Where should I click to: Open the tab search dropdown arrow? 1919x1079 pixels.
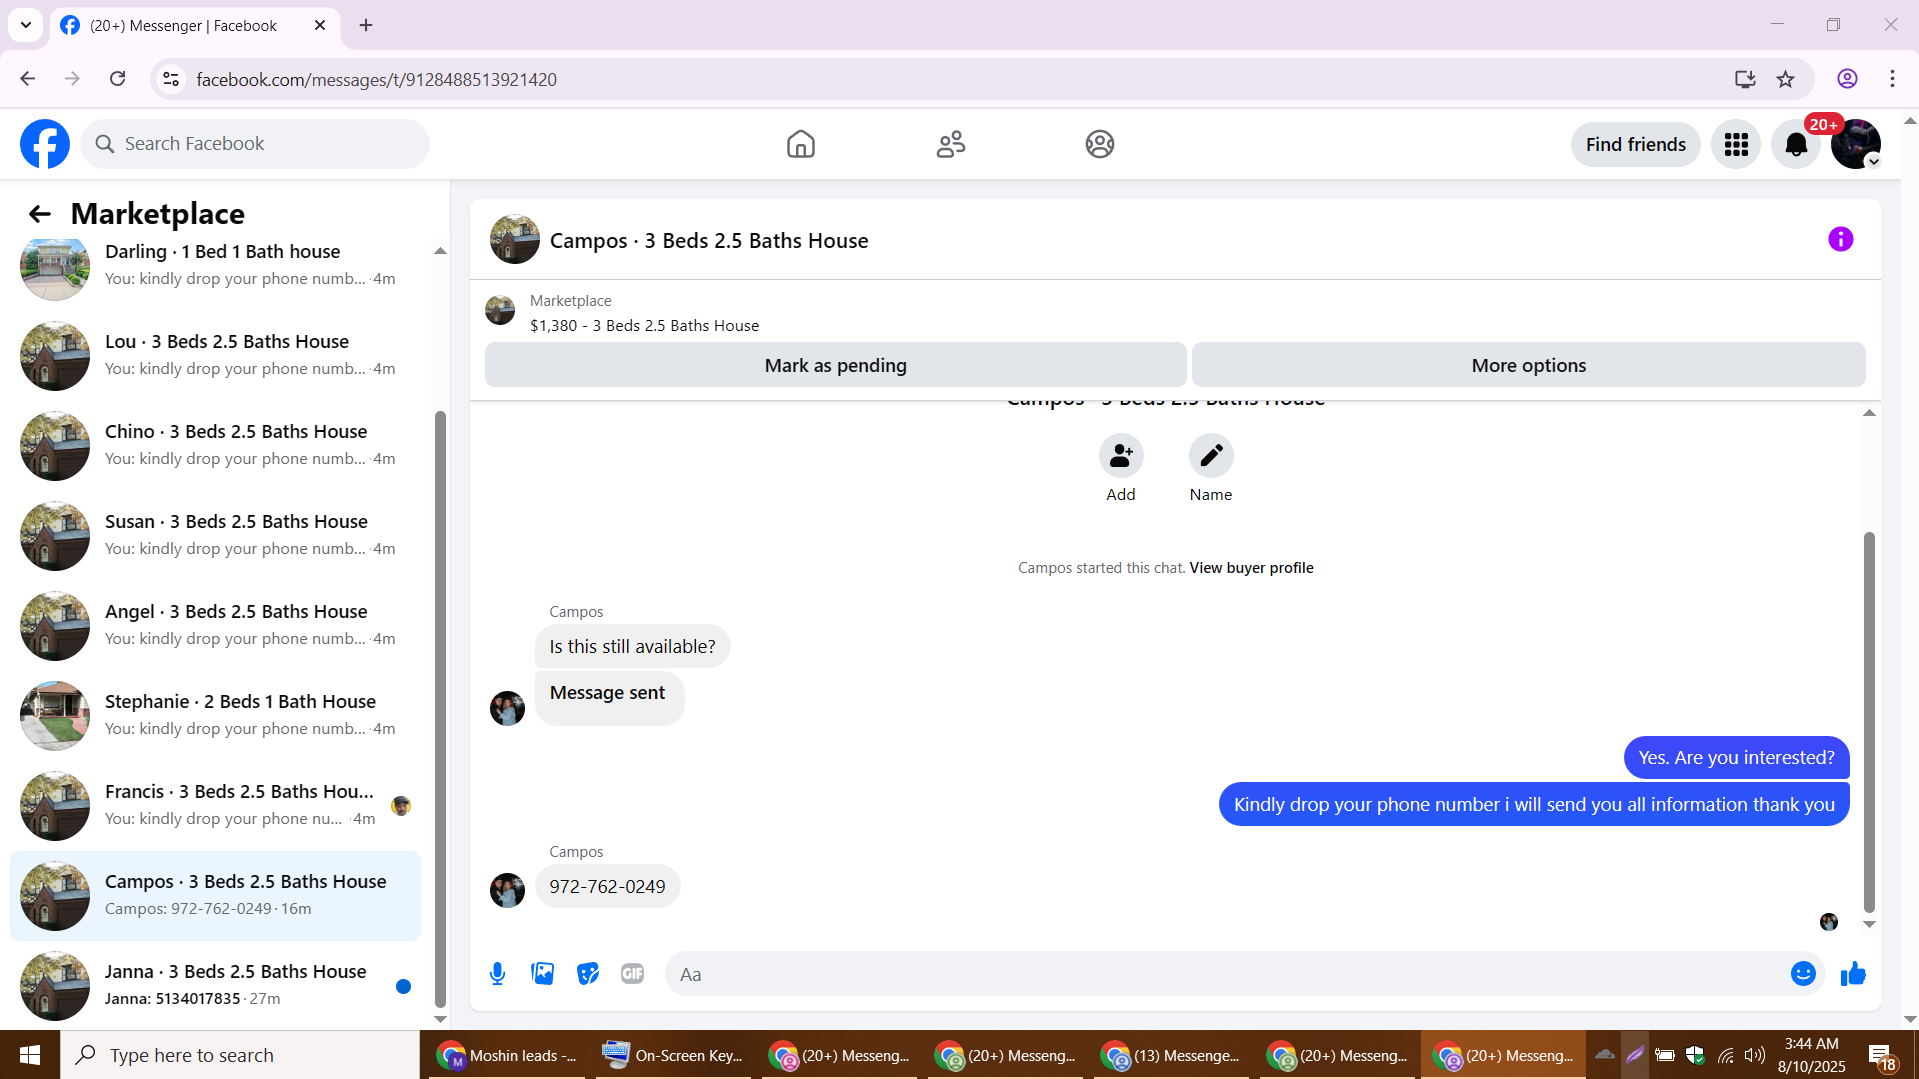point(26,25)
